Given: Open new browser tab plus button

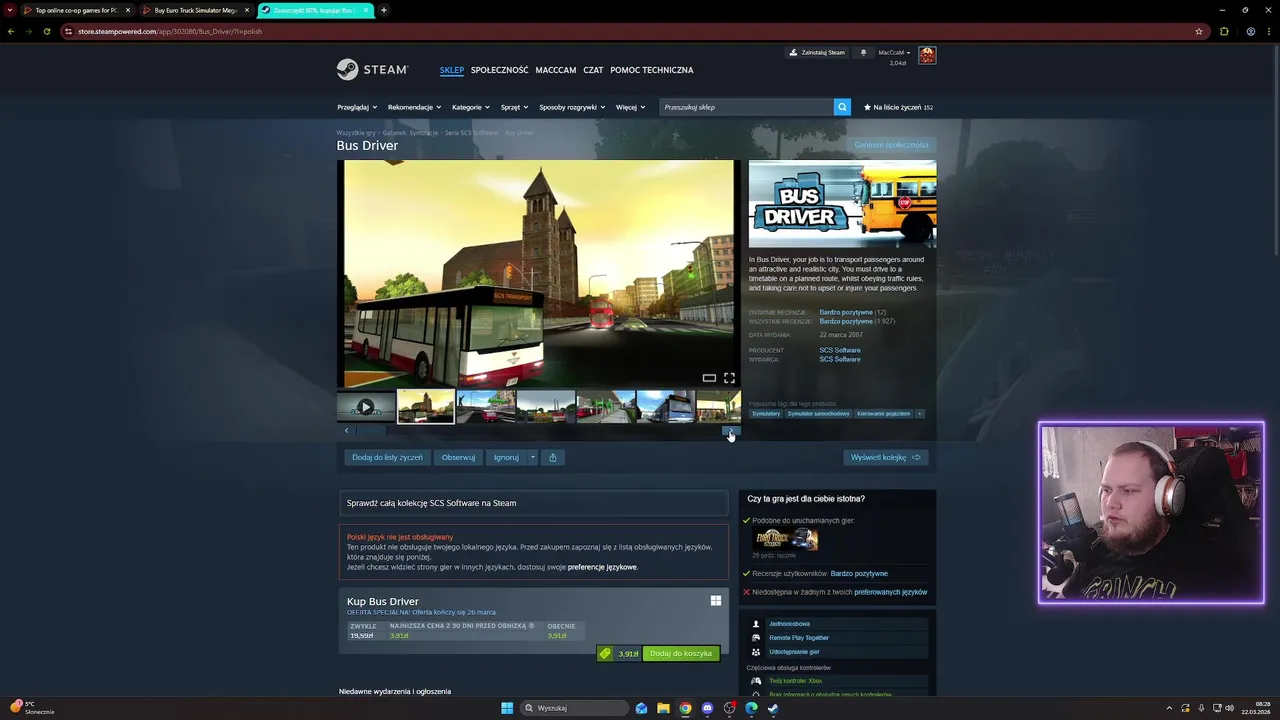Looking at the screenshot, I should click(384, 10).
